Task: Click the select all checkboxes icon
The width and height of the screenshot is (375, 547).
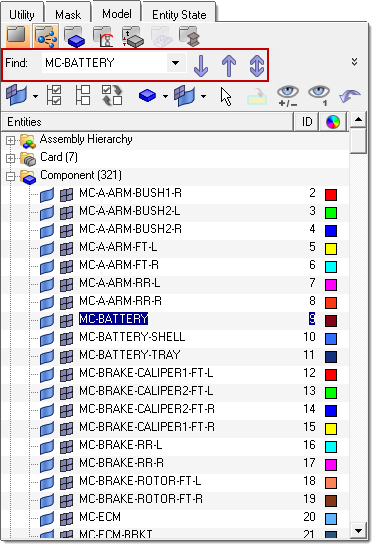Action: point(54,95)
